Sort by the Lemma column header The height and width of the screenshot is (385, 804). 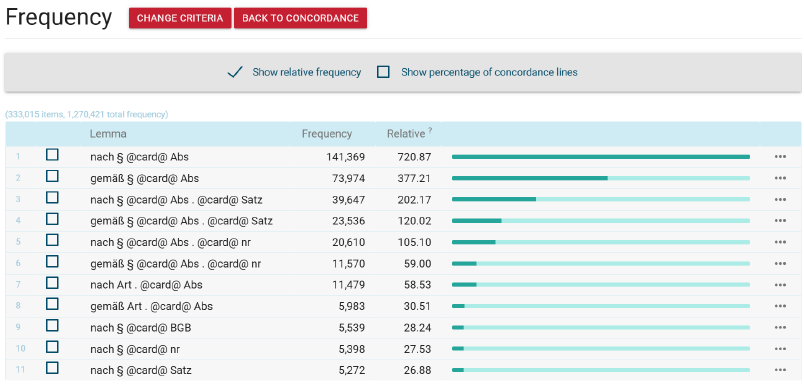pos(108,134)
